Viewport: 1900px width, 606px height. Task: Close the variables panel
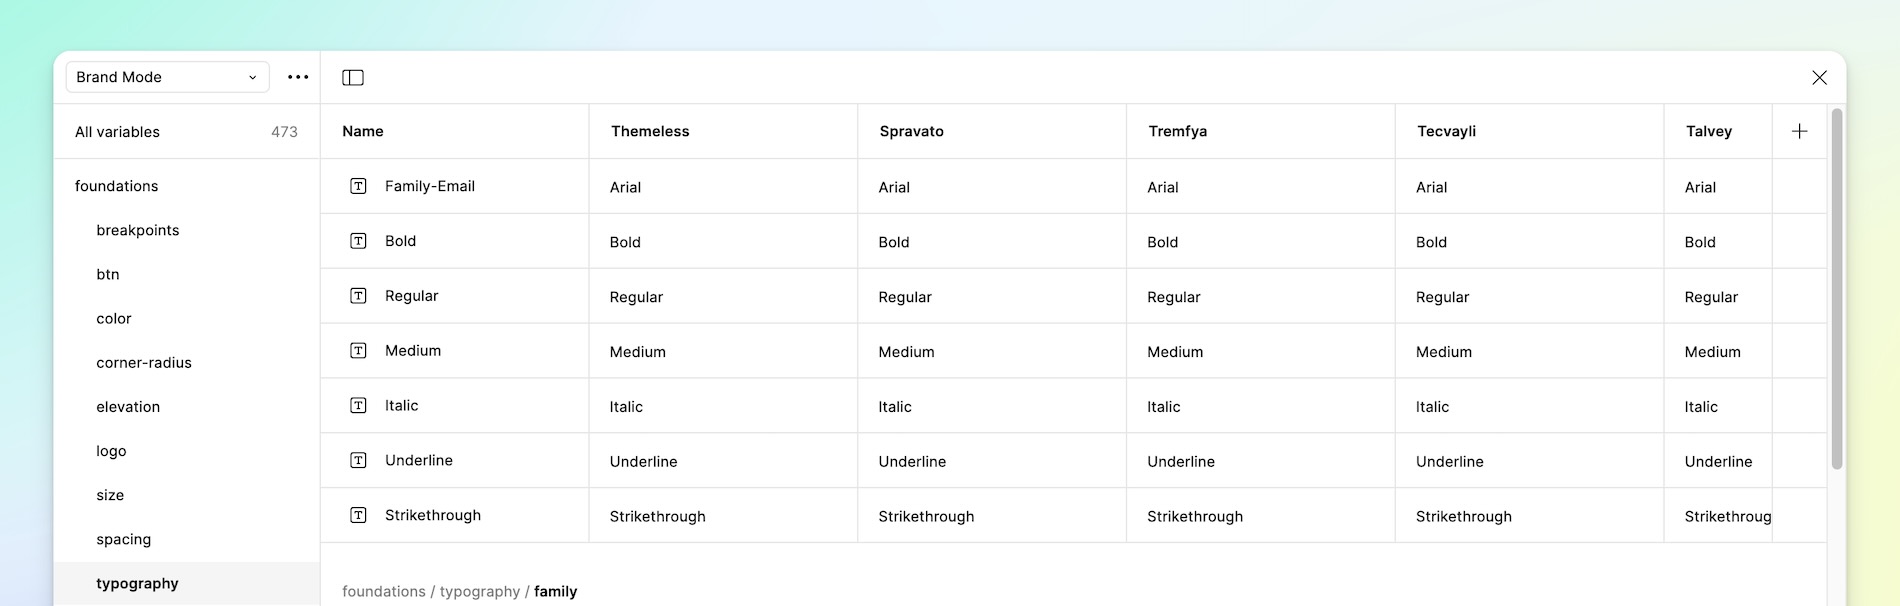tap(1819, 78)
